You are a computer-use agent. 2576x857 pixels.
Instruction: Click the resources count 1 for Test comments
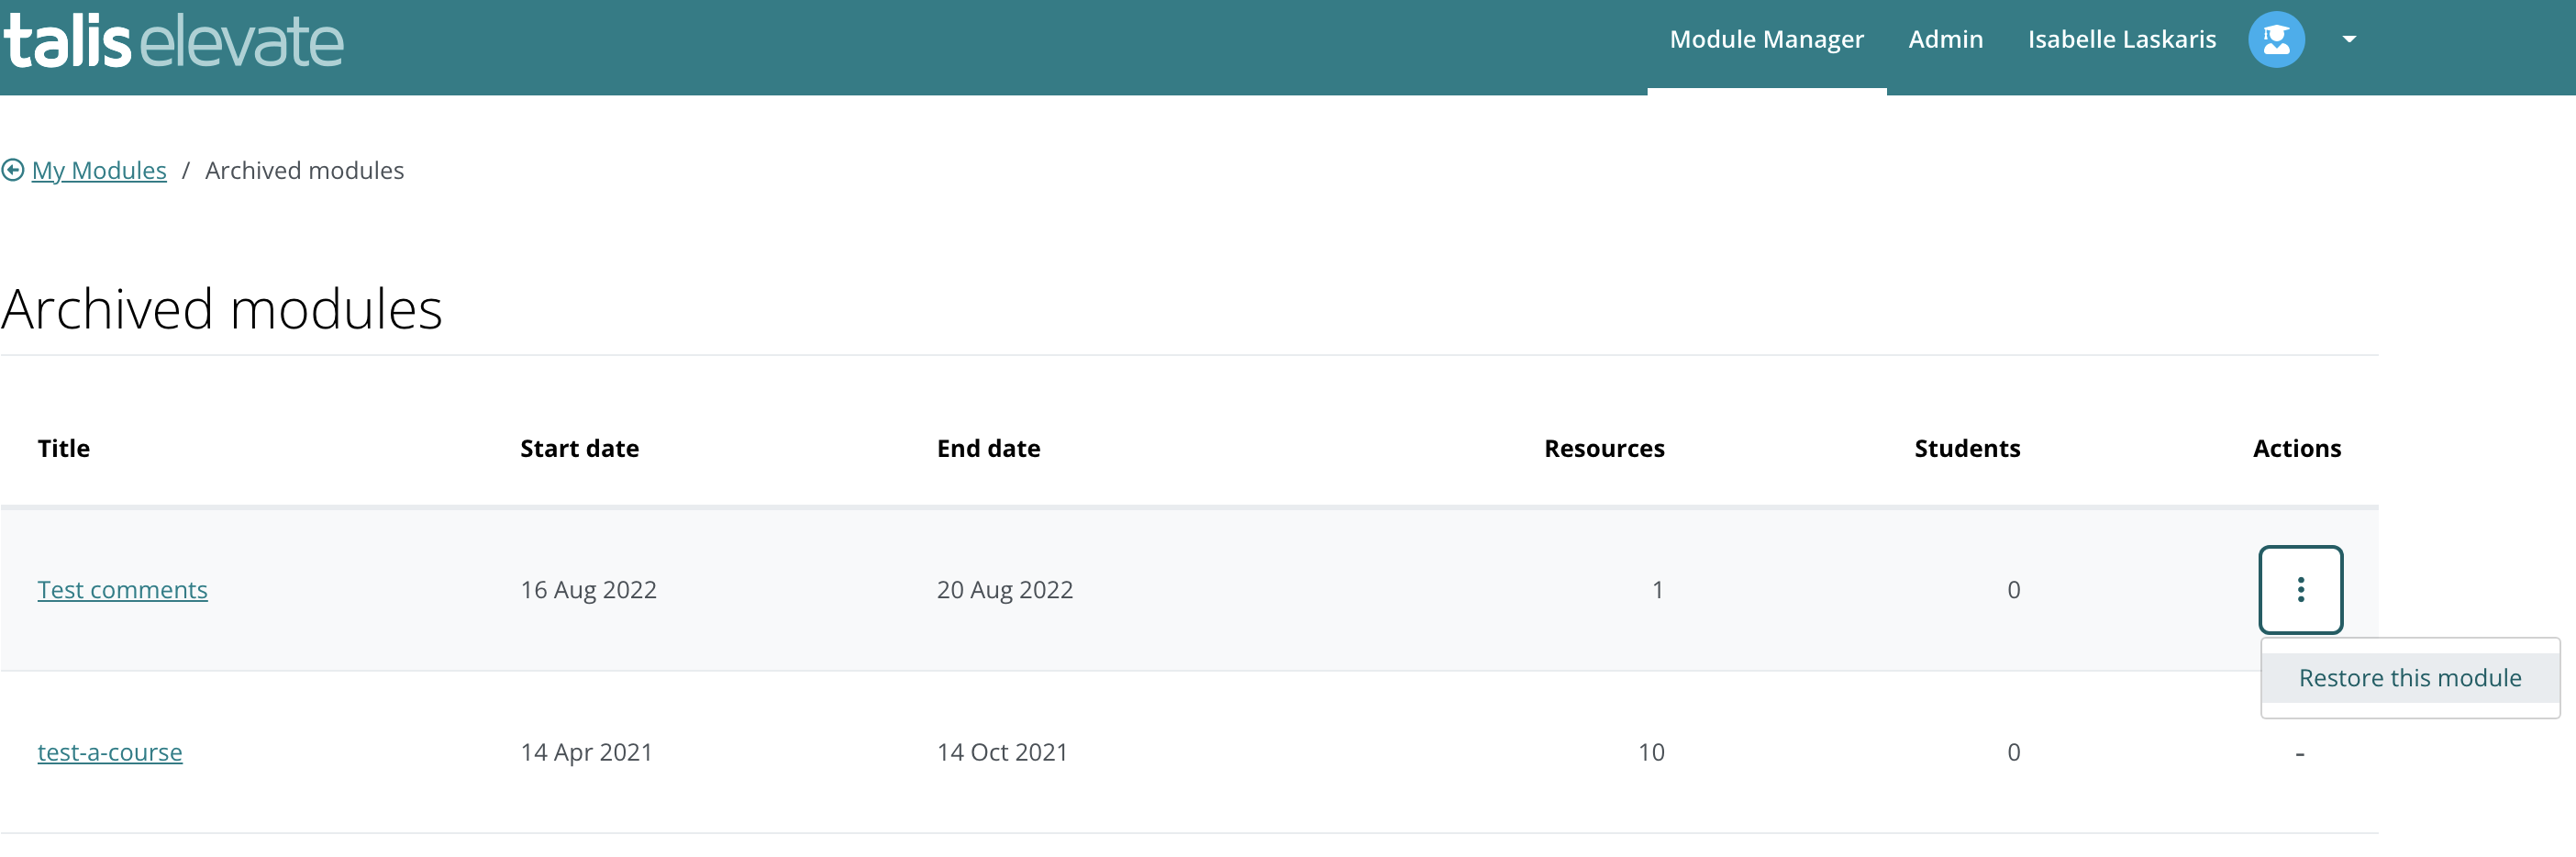[1657, 590]
